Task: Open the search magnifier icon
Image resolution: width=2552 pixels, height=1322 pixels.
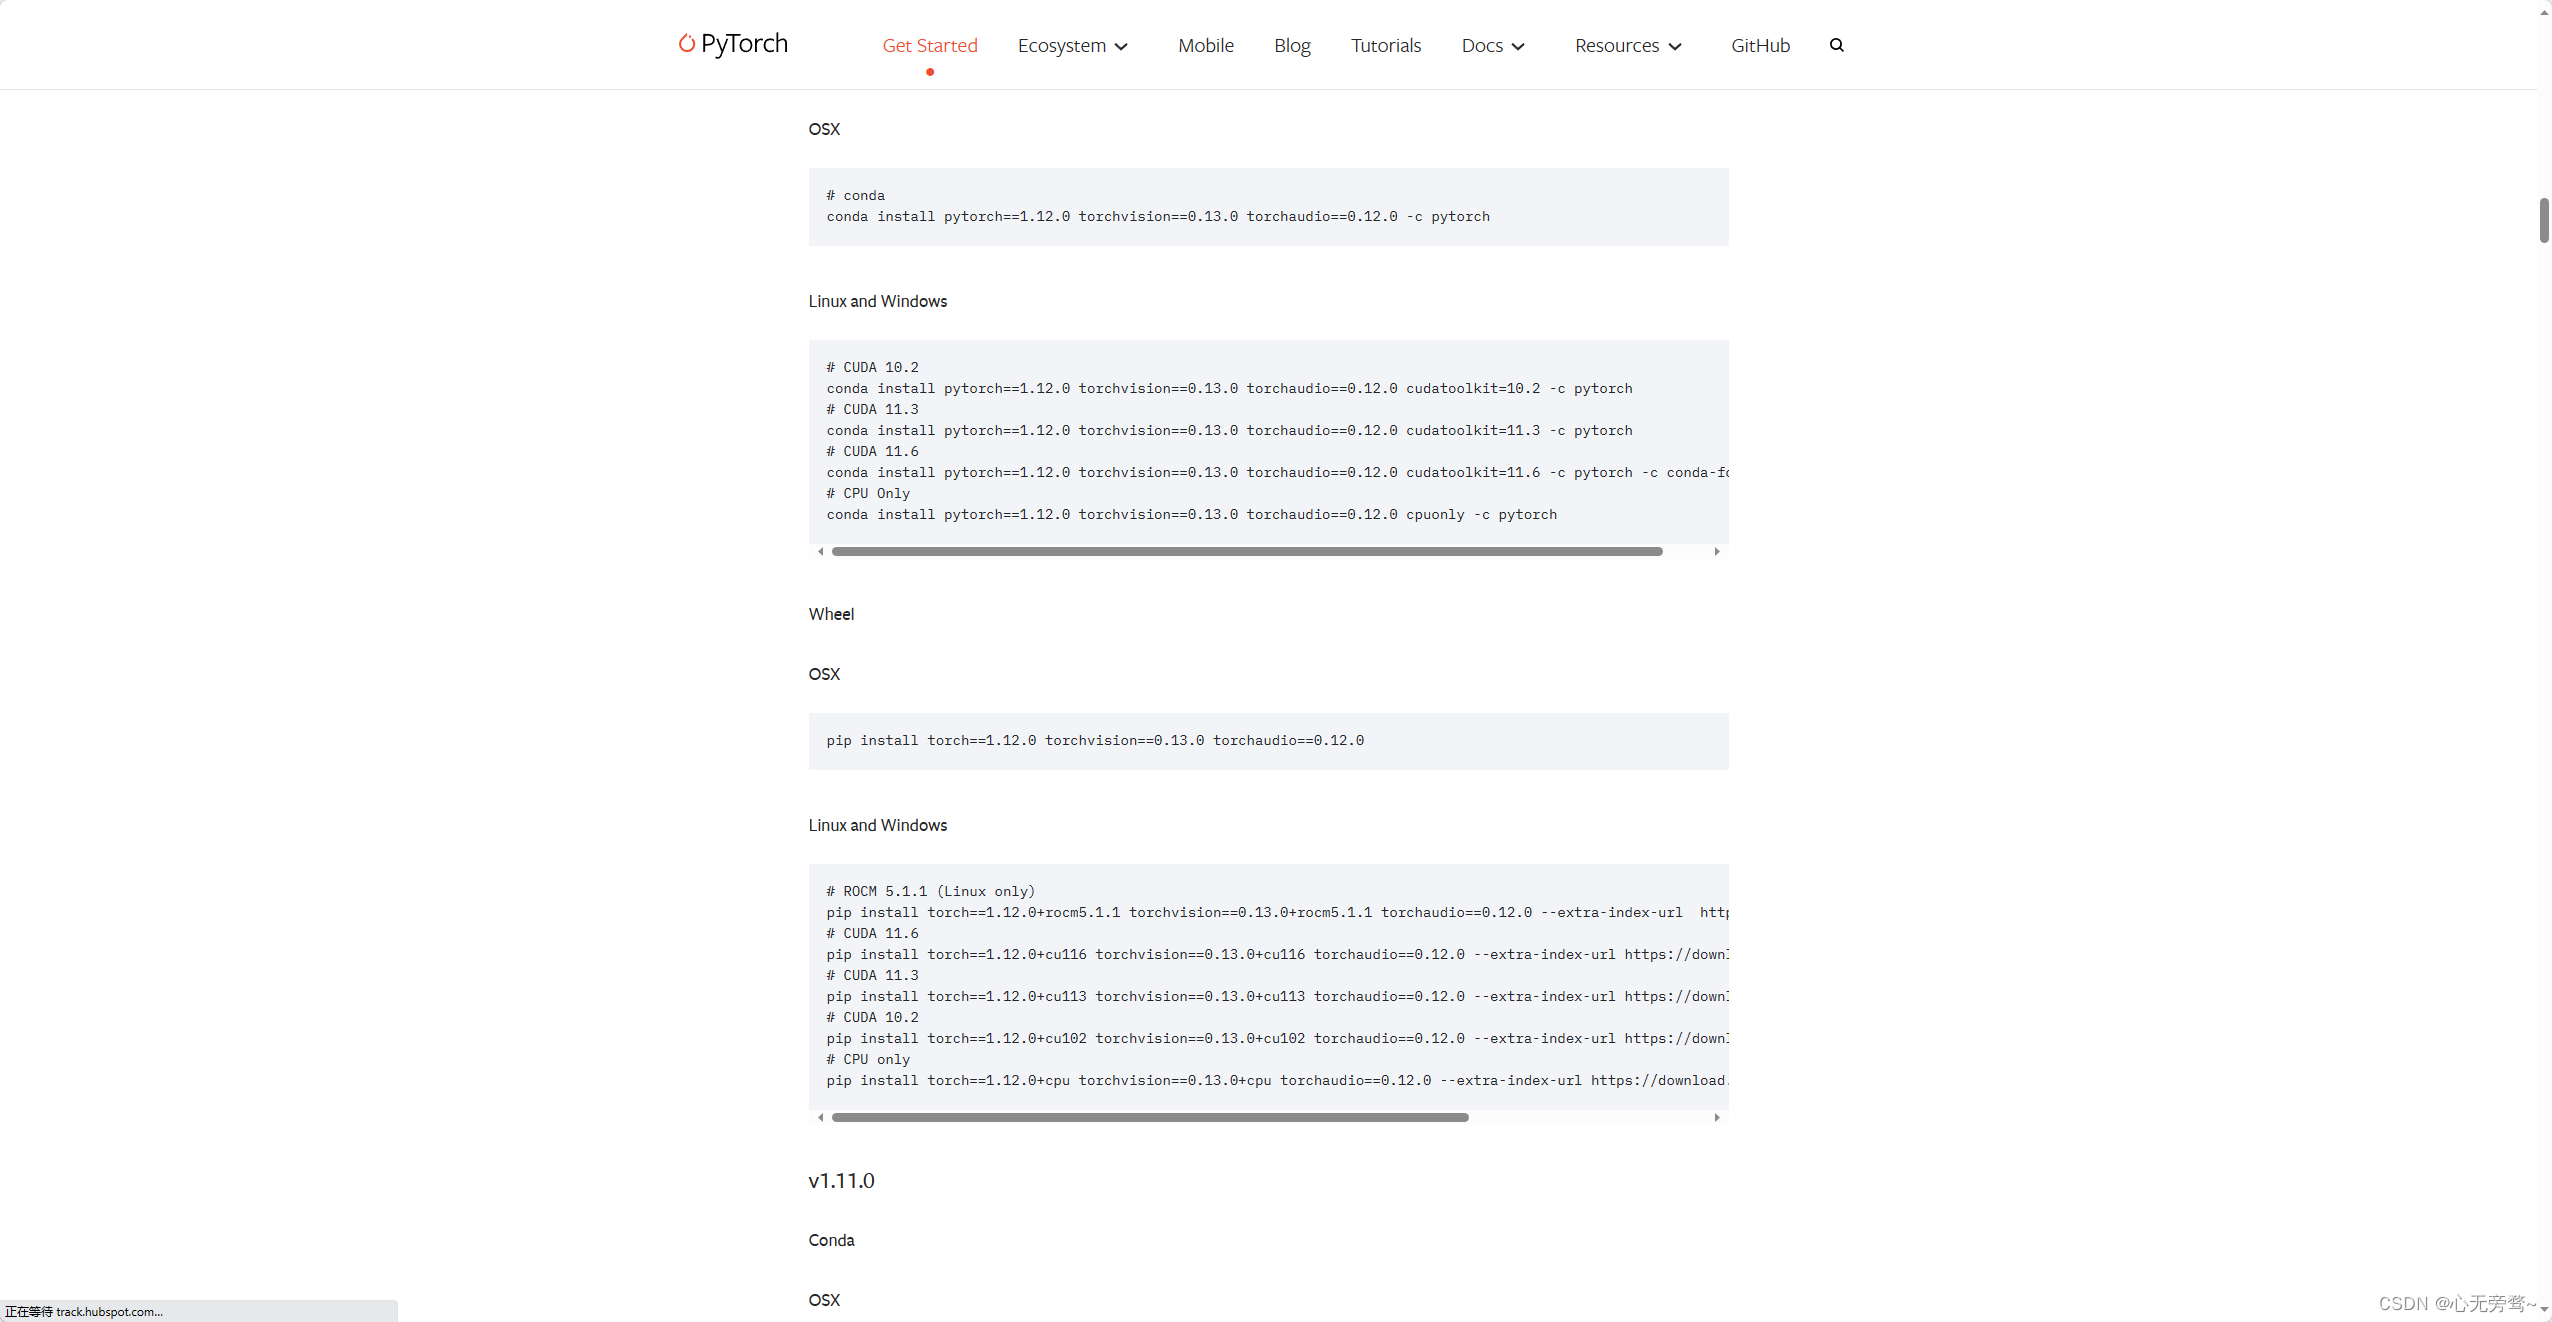Action: coord(1837,45)
